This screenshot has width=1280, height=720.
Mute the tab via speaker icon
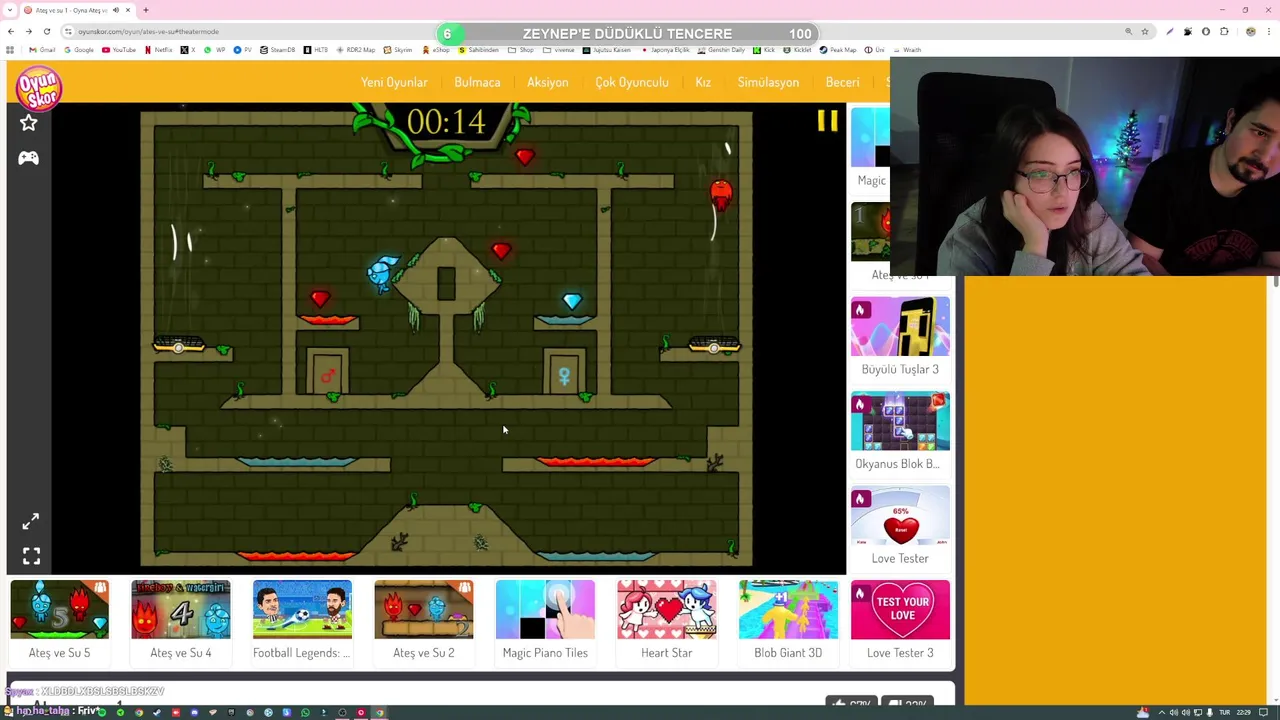115,10
